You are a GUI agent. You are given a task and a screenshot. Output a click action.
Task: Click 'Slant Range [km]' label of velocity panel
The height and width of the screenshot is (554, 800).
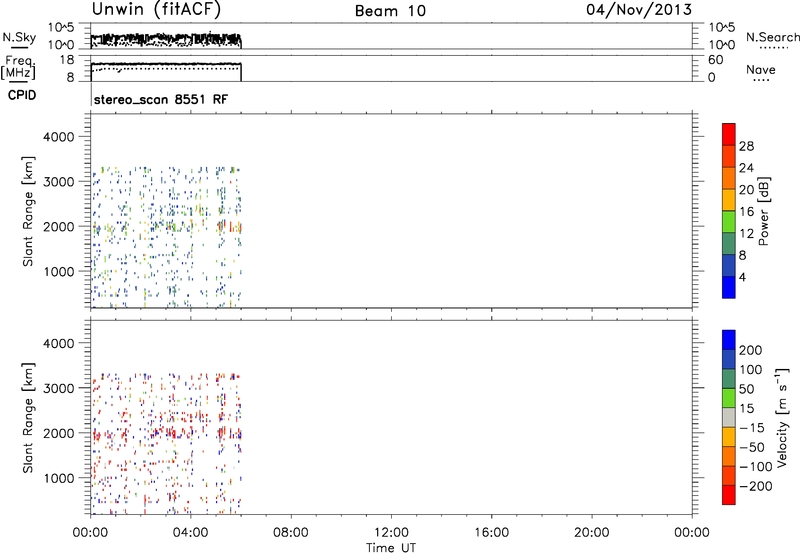pyautogui.click(x=28, y=417)
